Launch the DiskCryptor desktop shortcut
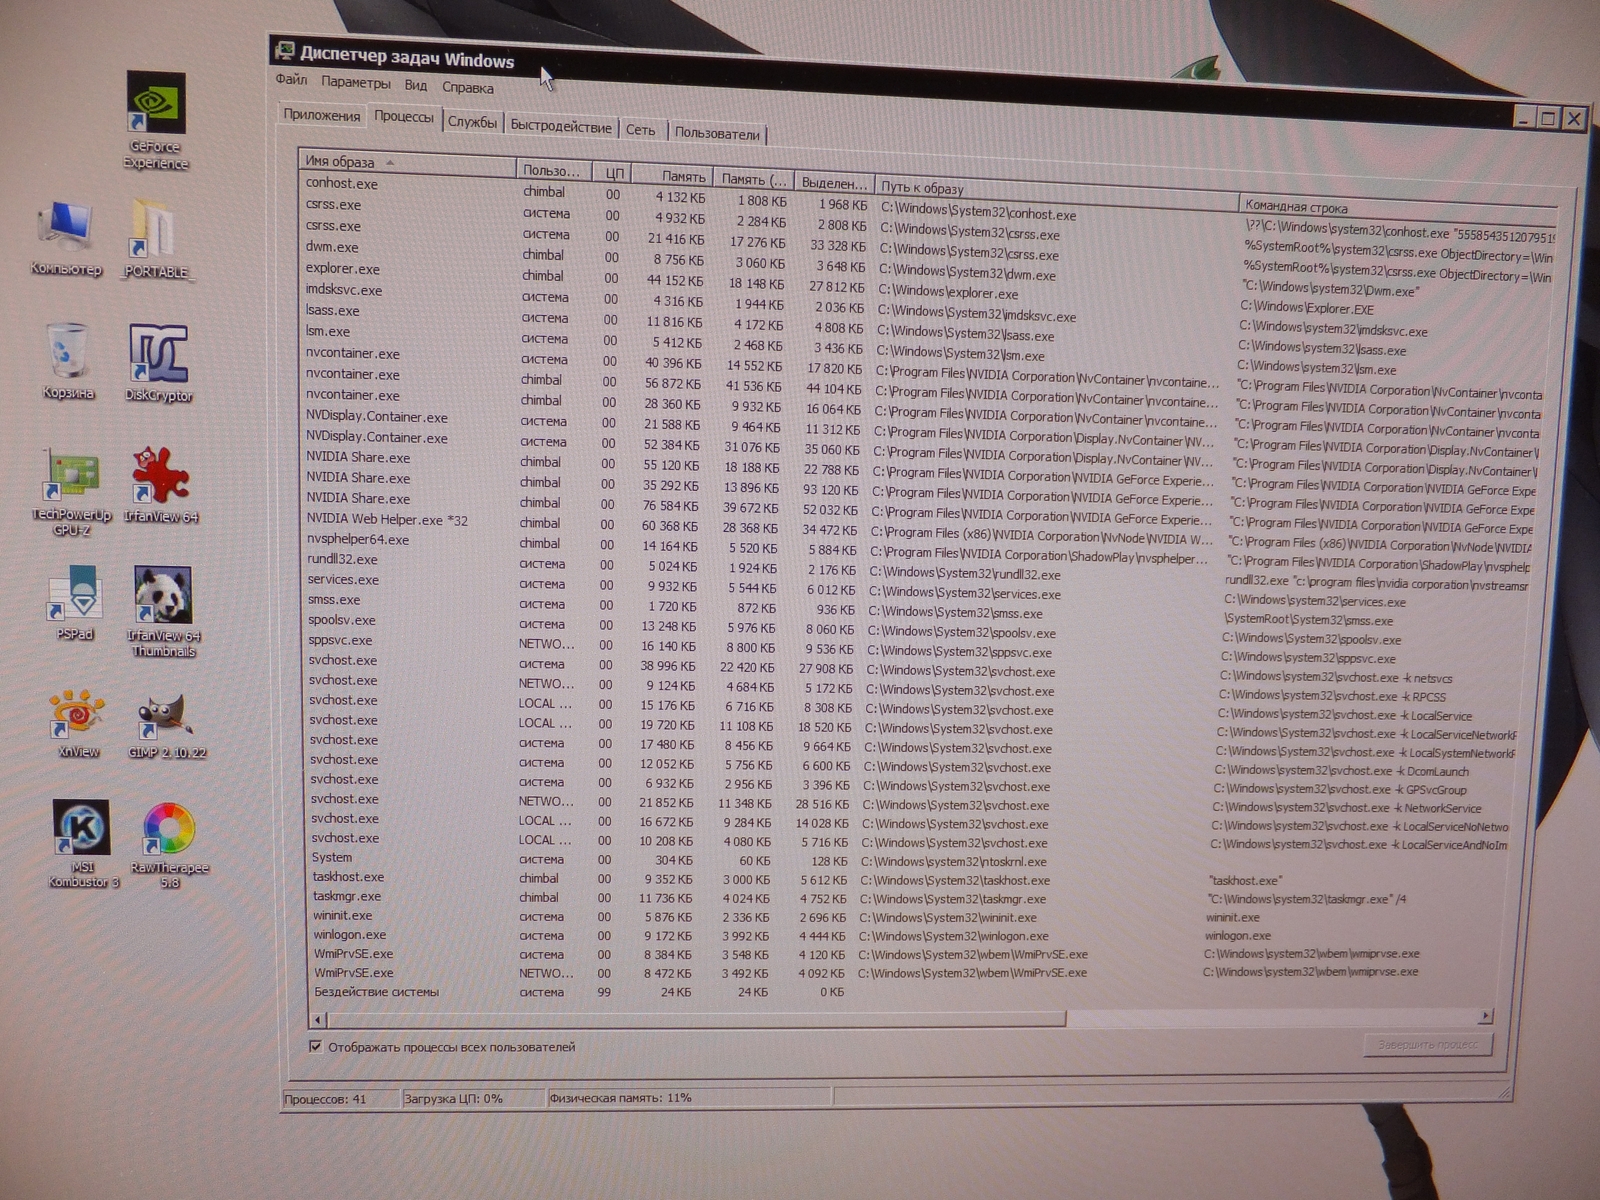 (158, 362)
